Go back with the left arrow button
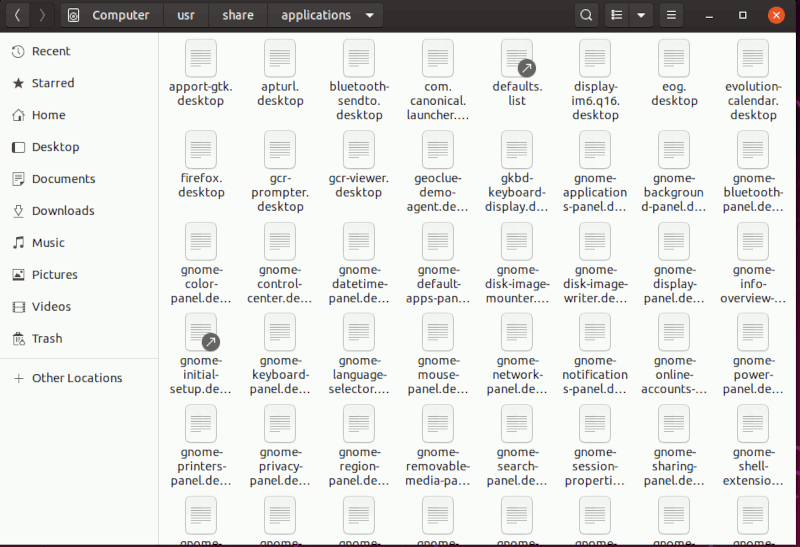The width and height of the screenshot is (800, 547). click(17, 15)
